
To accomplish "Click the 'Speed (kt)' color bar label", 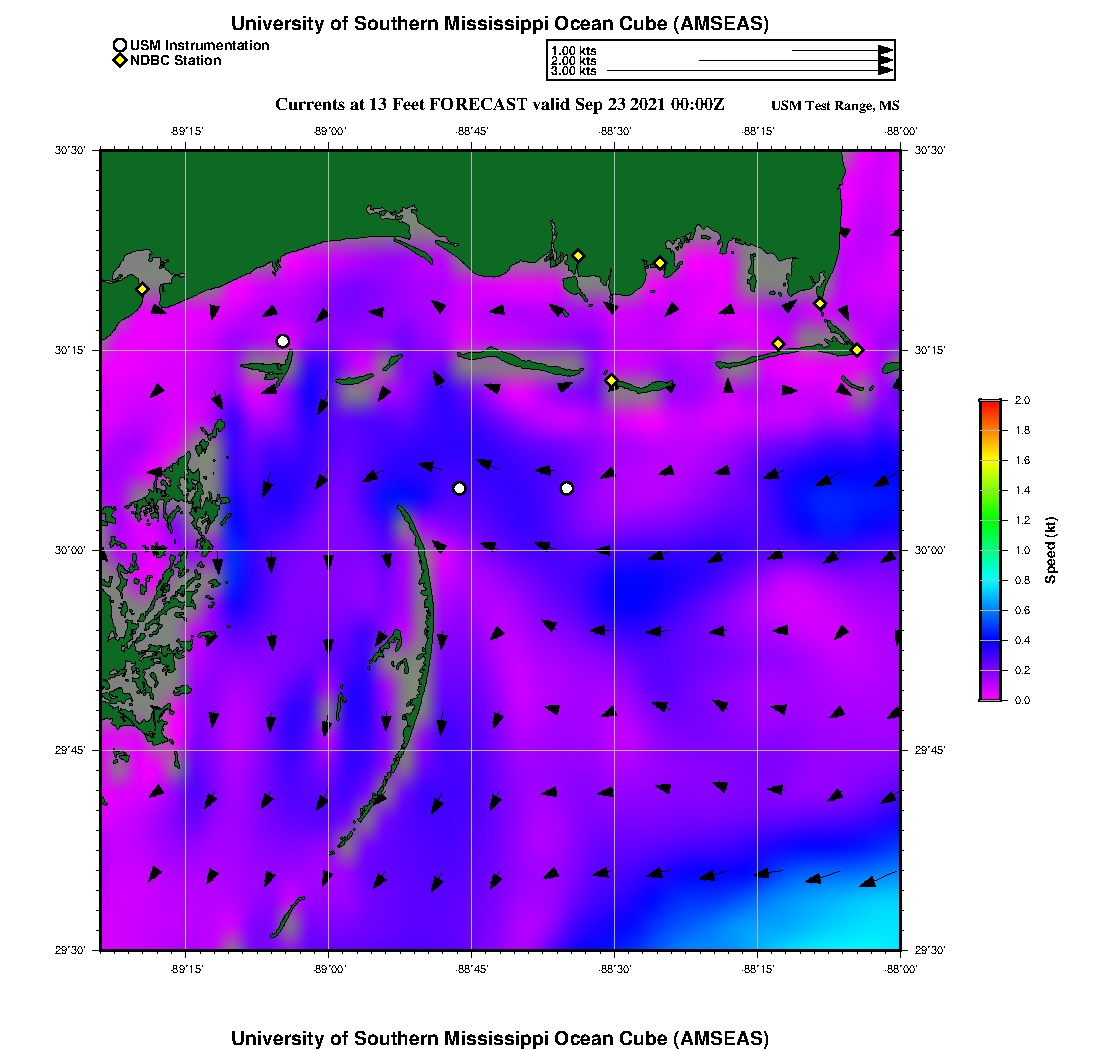I will (x=1050, y=550).
